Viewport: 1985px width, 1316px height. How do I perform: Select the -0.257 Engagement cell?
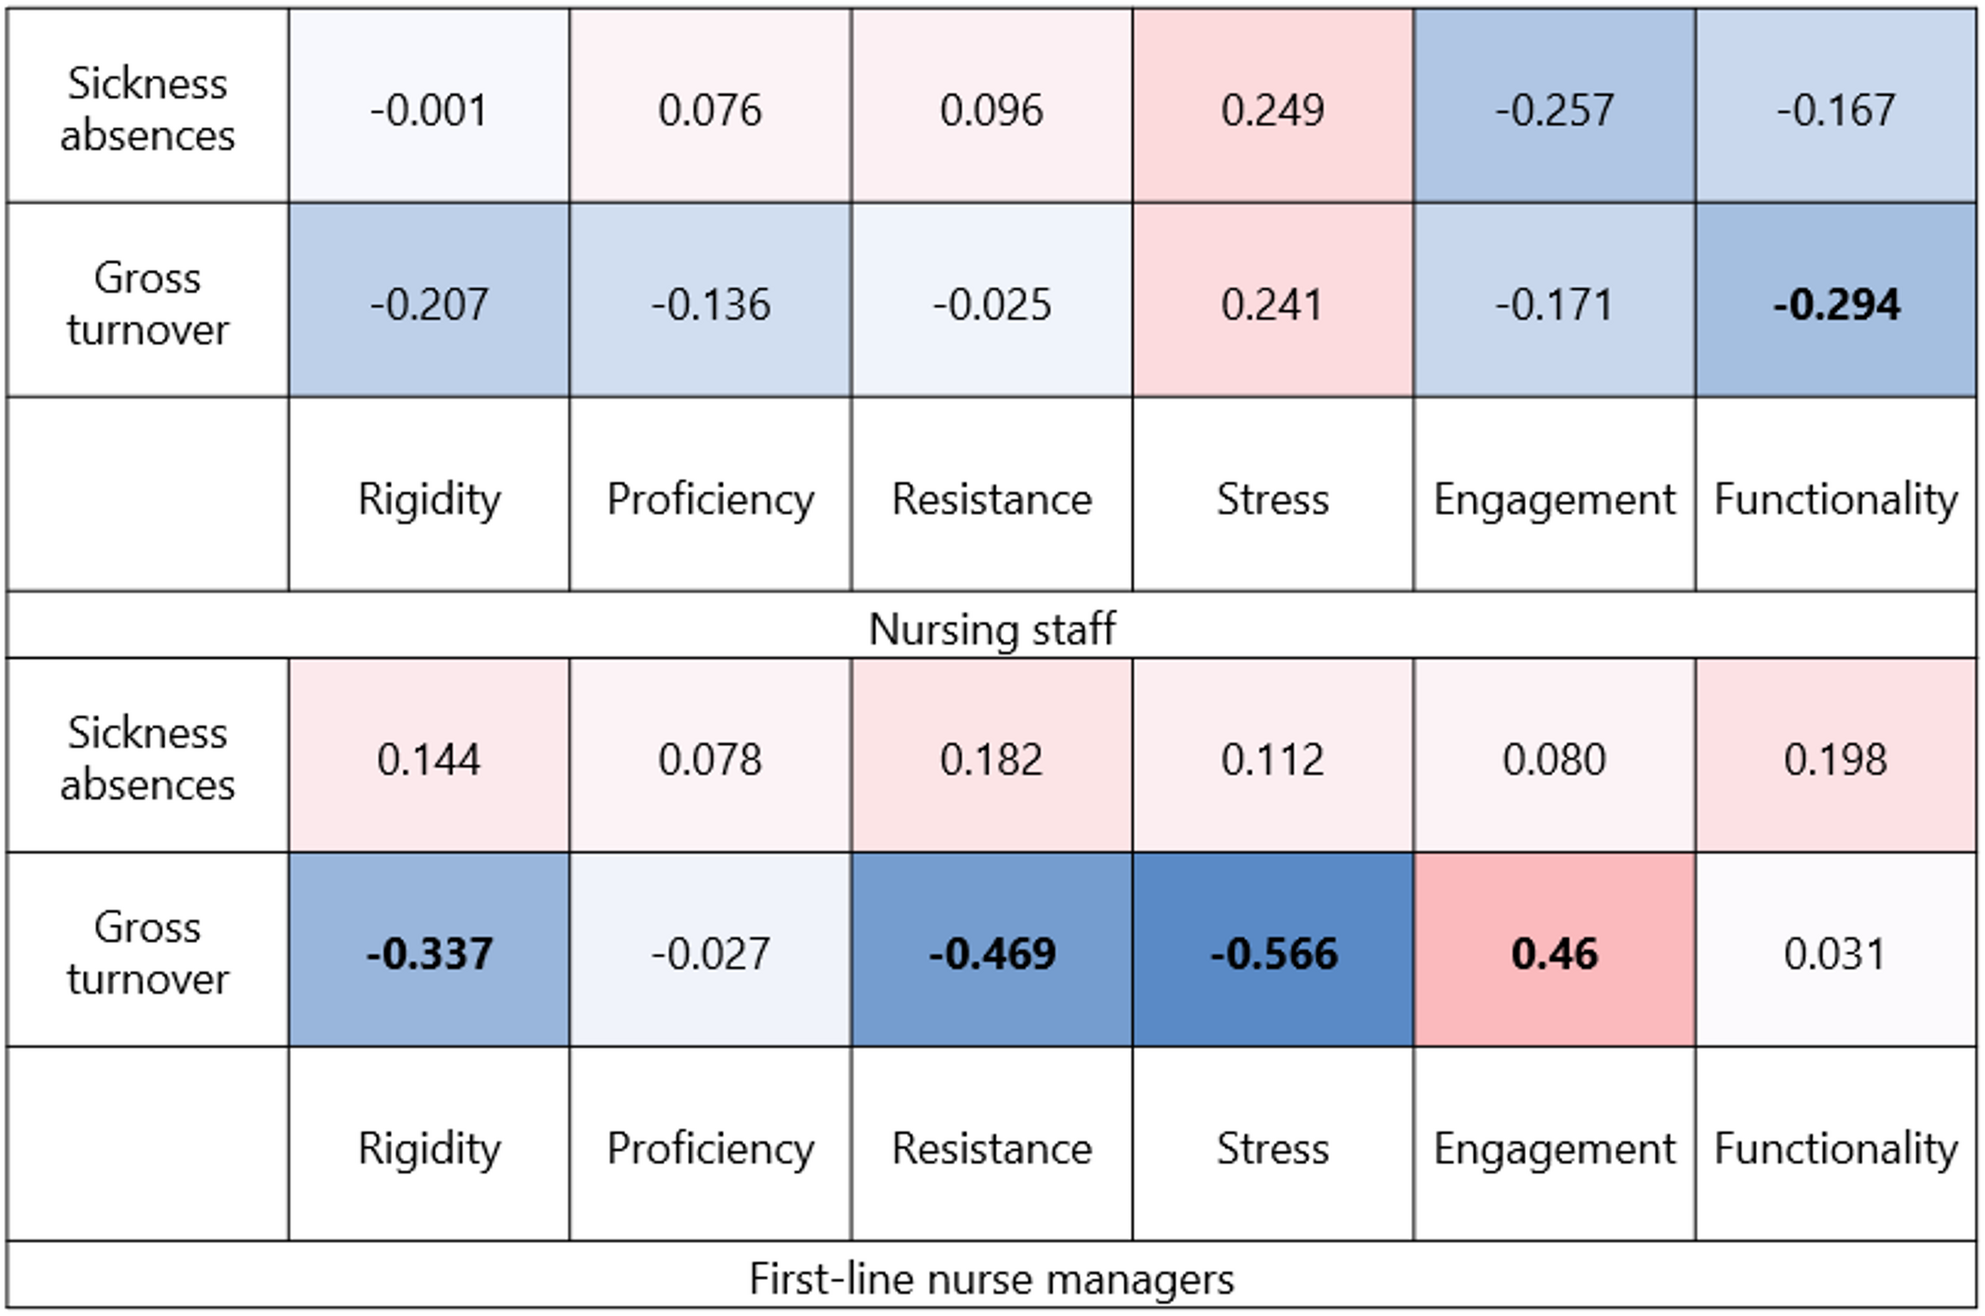pyautogui.click(x=1554, y=109)
